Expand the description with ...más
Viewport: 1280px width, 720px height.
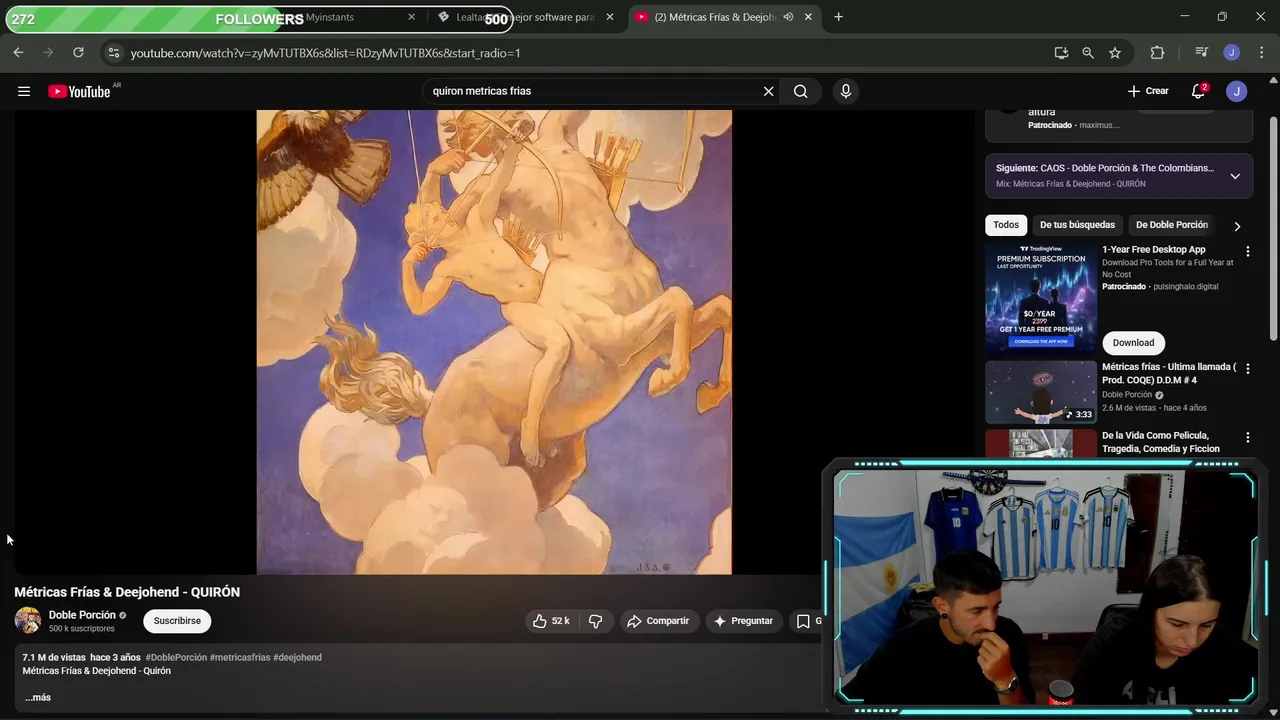(x=37, y=697)
